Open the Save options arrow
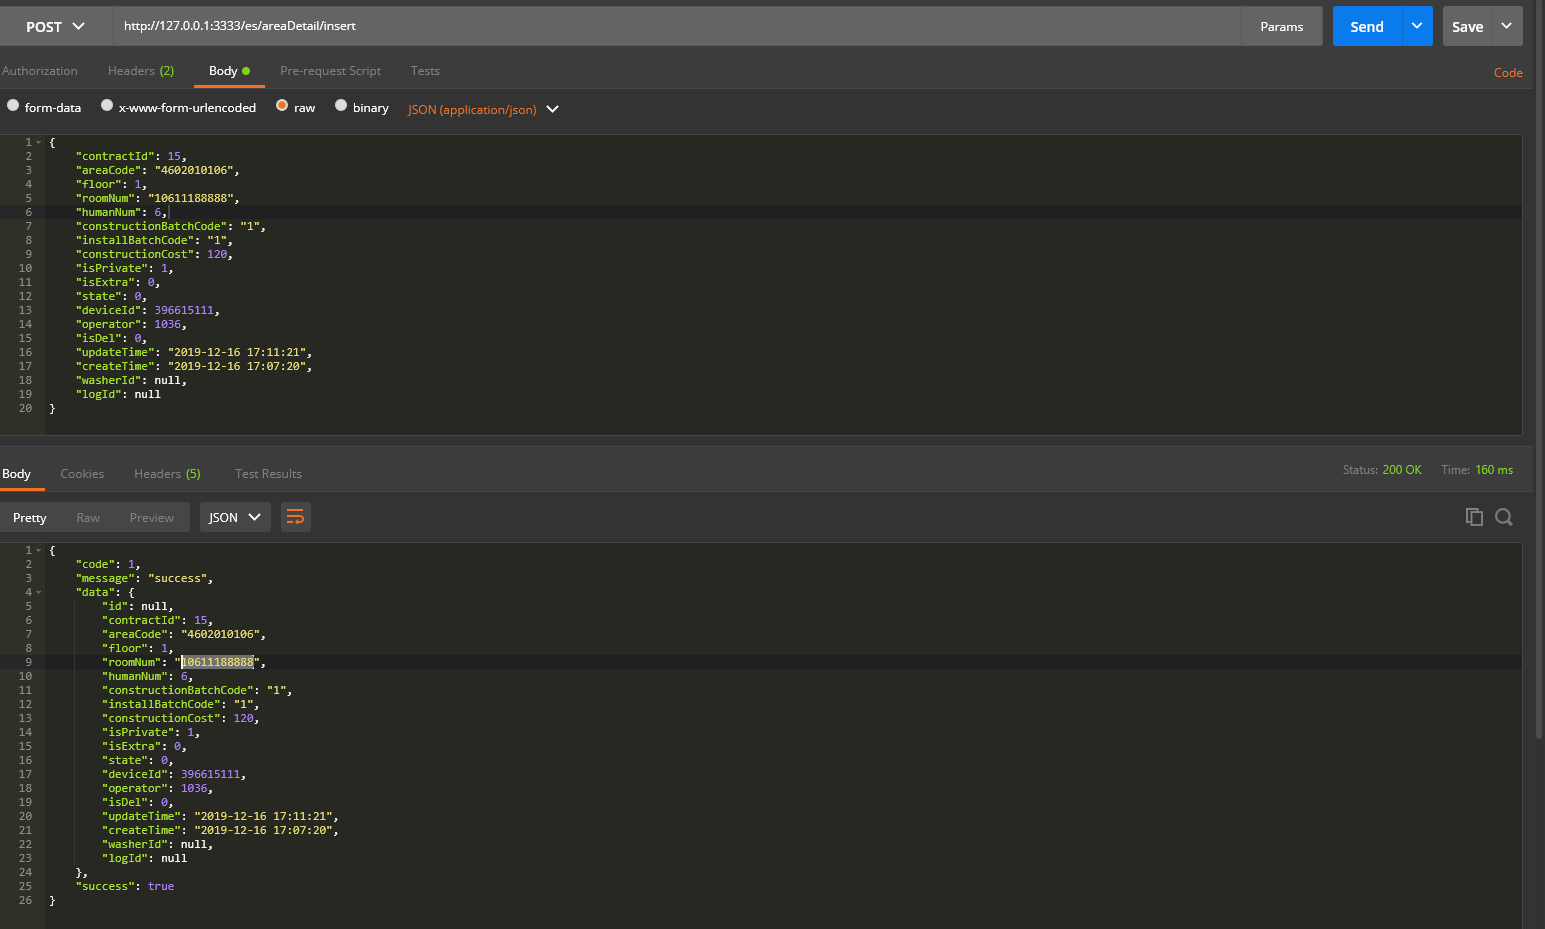This screenshot has width=1545, height=929. pos(1507,26)
